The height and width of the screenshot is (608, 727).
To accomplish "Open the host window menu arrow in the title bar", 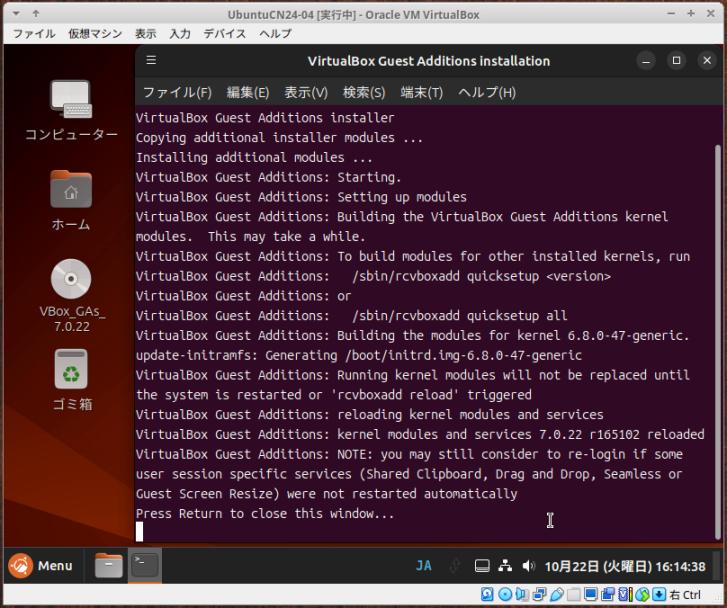I will (16, 13).
